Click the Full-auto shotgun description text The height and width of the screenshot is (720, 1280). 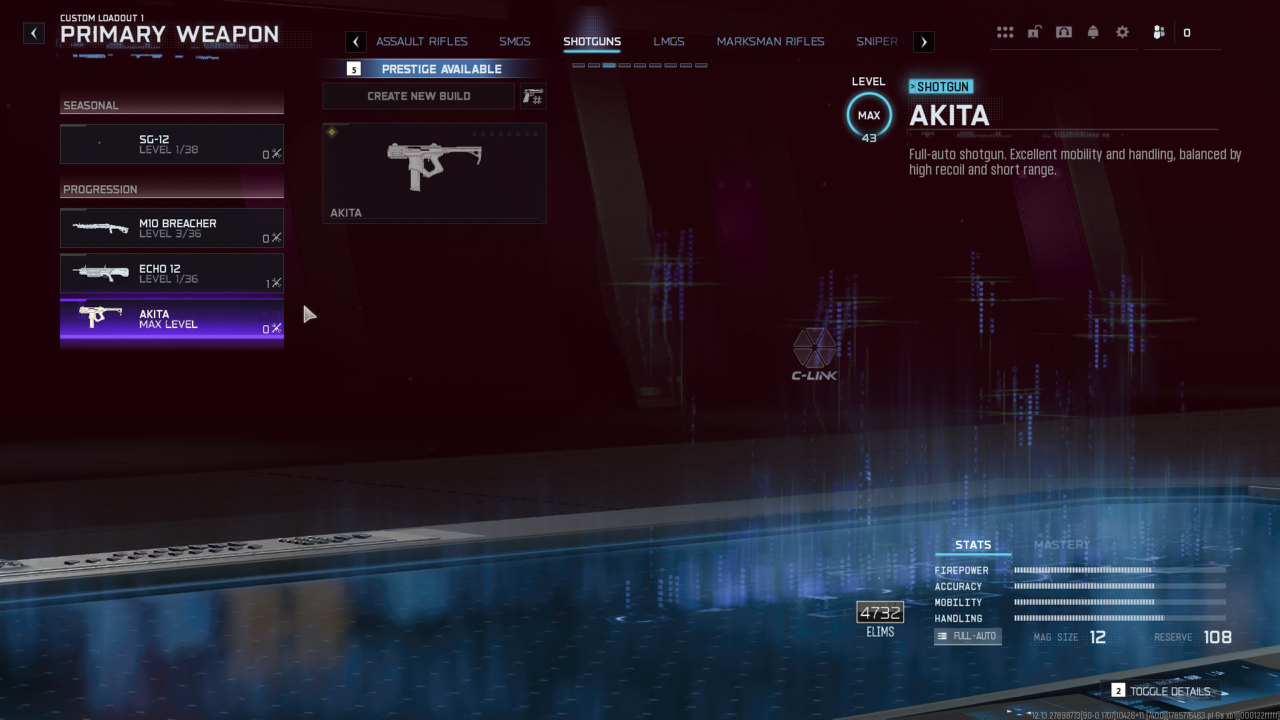tap(1075, 162)
